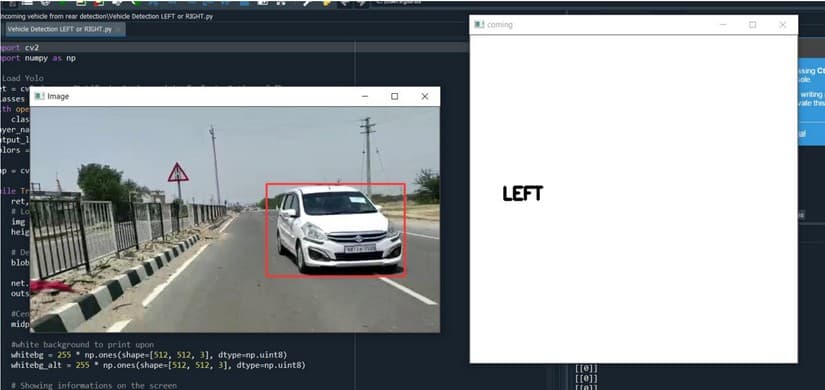Click the 'numpy as np' import line
825x390 pixels.
(x=38, y=58)
